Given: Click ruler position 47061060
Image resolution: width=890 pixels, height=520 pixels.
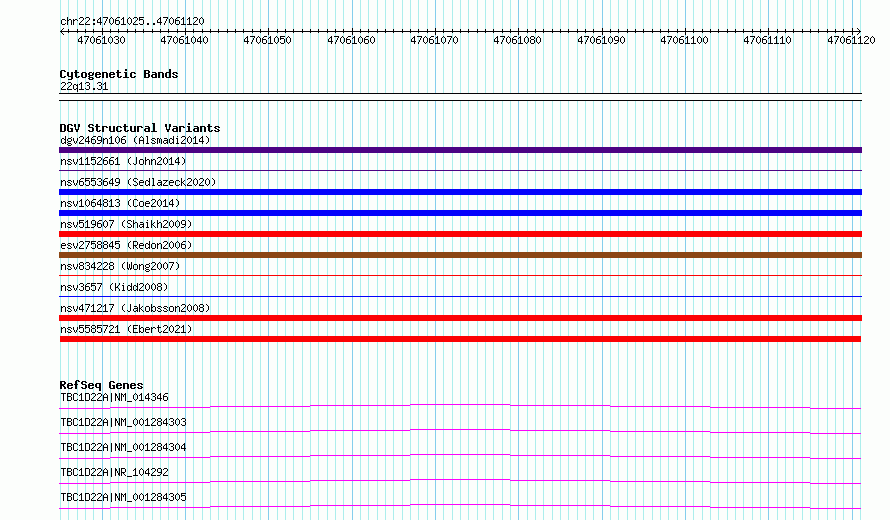Looking at the screenshot, I should (x=351, y=40).
